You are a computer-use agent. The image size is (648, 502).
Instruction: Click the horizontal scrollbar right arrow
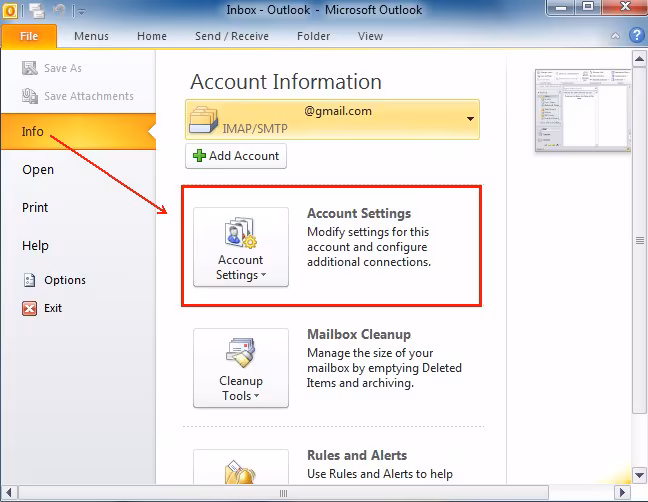click(x=622, y=492)
